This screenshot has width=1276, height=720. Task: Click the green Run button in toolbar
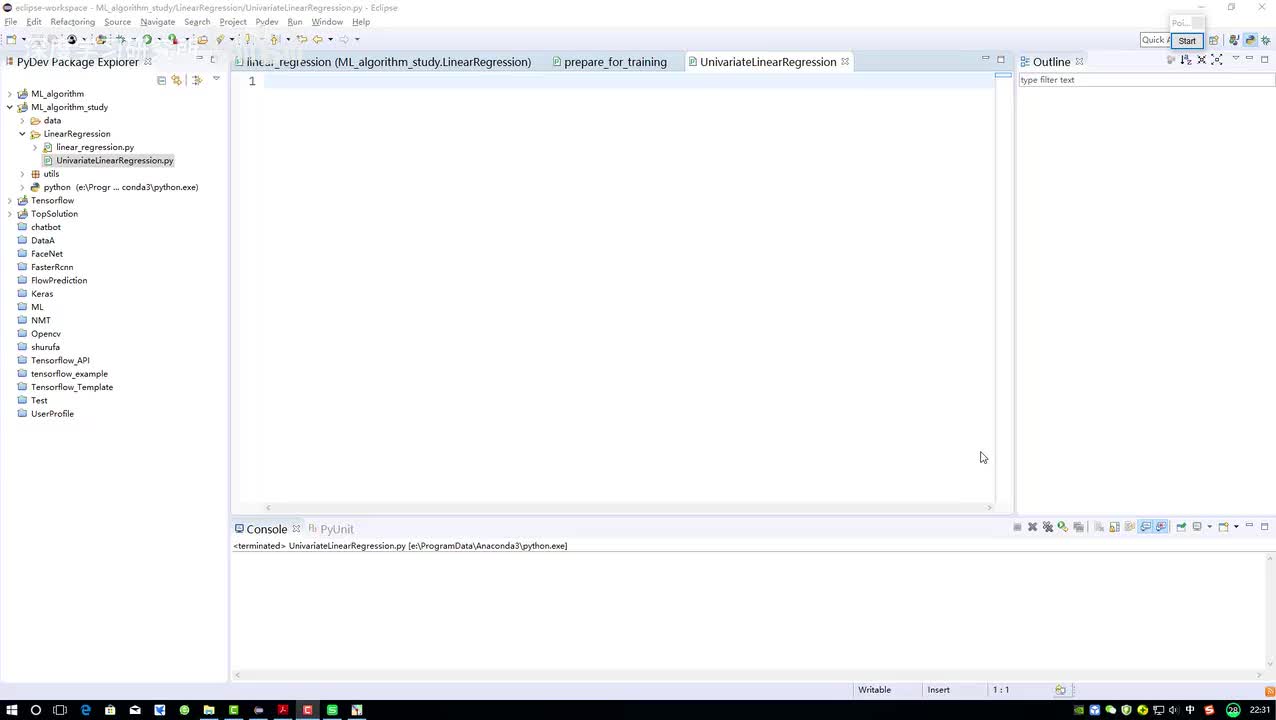[147, 40]
